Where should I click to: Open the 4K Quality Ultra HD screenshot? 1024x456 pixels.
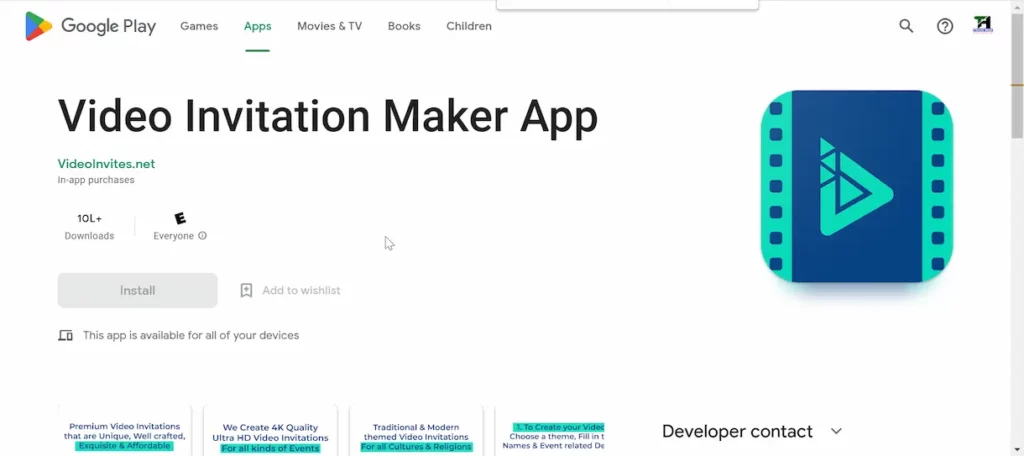click(270, 430)
